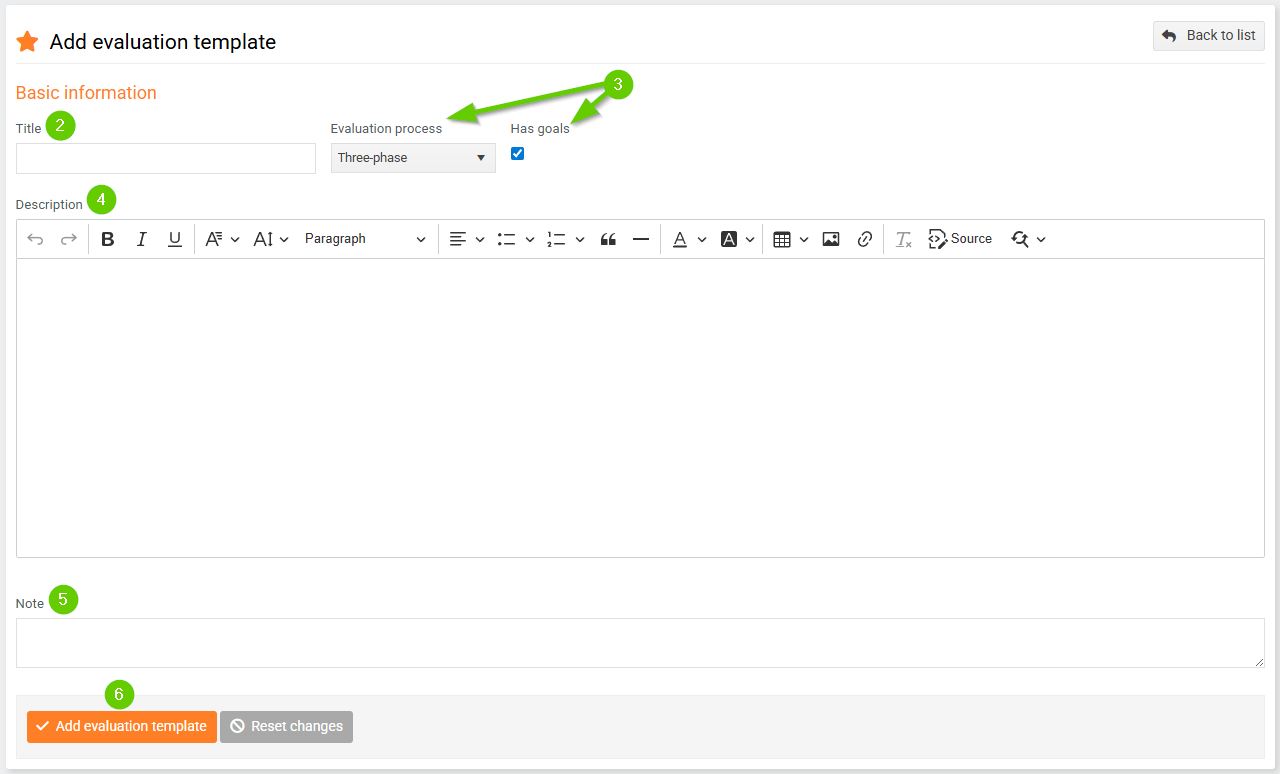Click the "Has goals" label text
Screen dimensions: 1280x774
click(540, 129)
